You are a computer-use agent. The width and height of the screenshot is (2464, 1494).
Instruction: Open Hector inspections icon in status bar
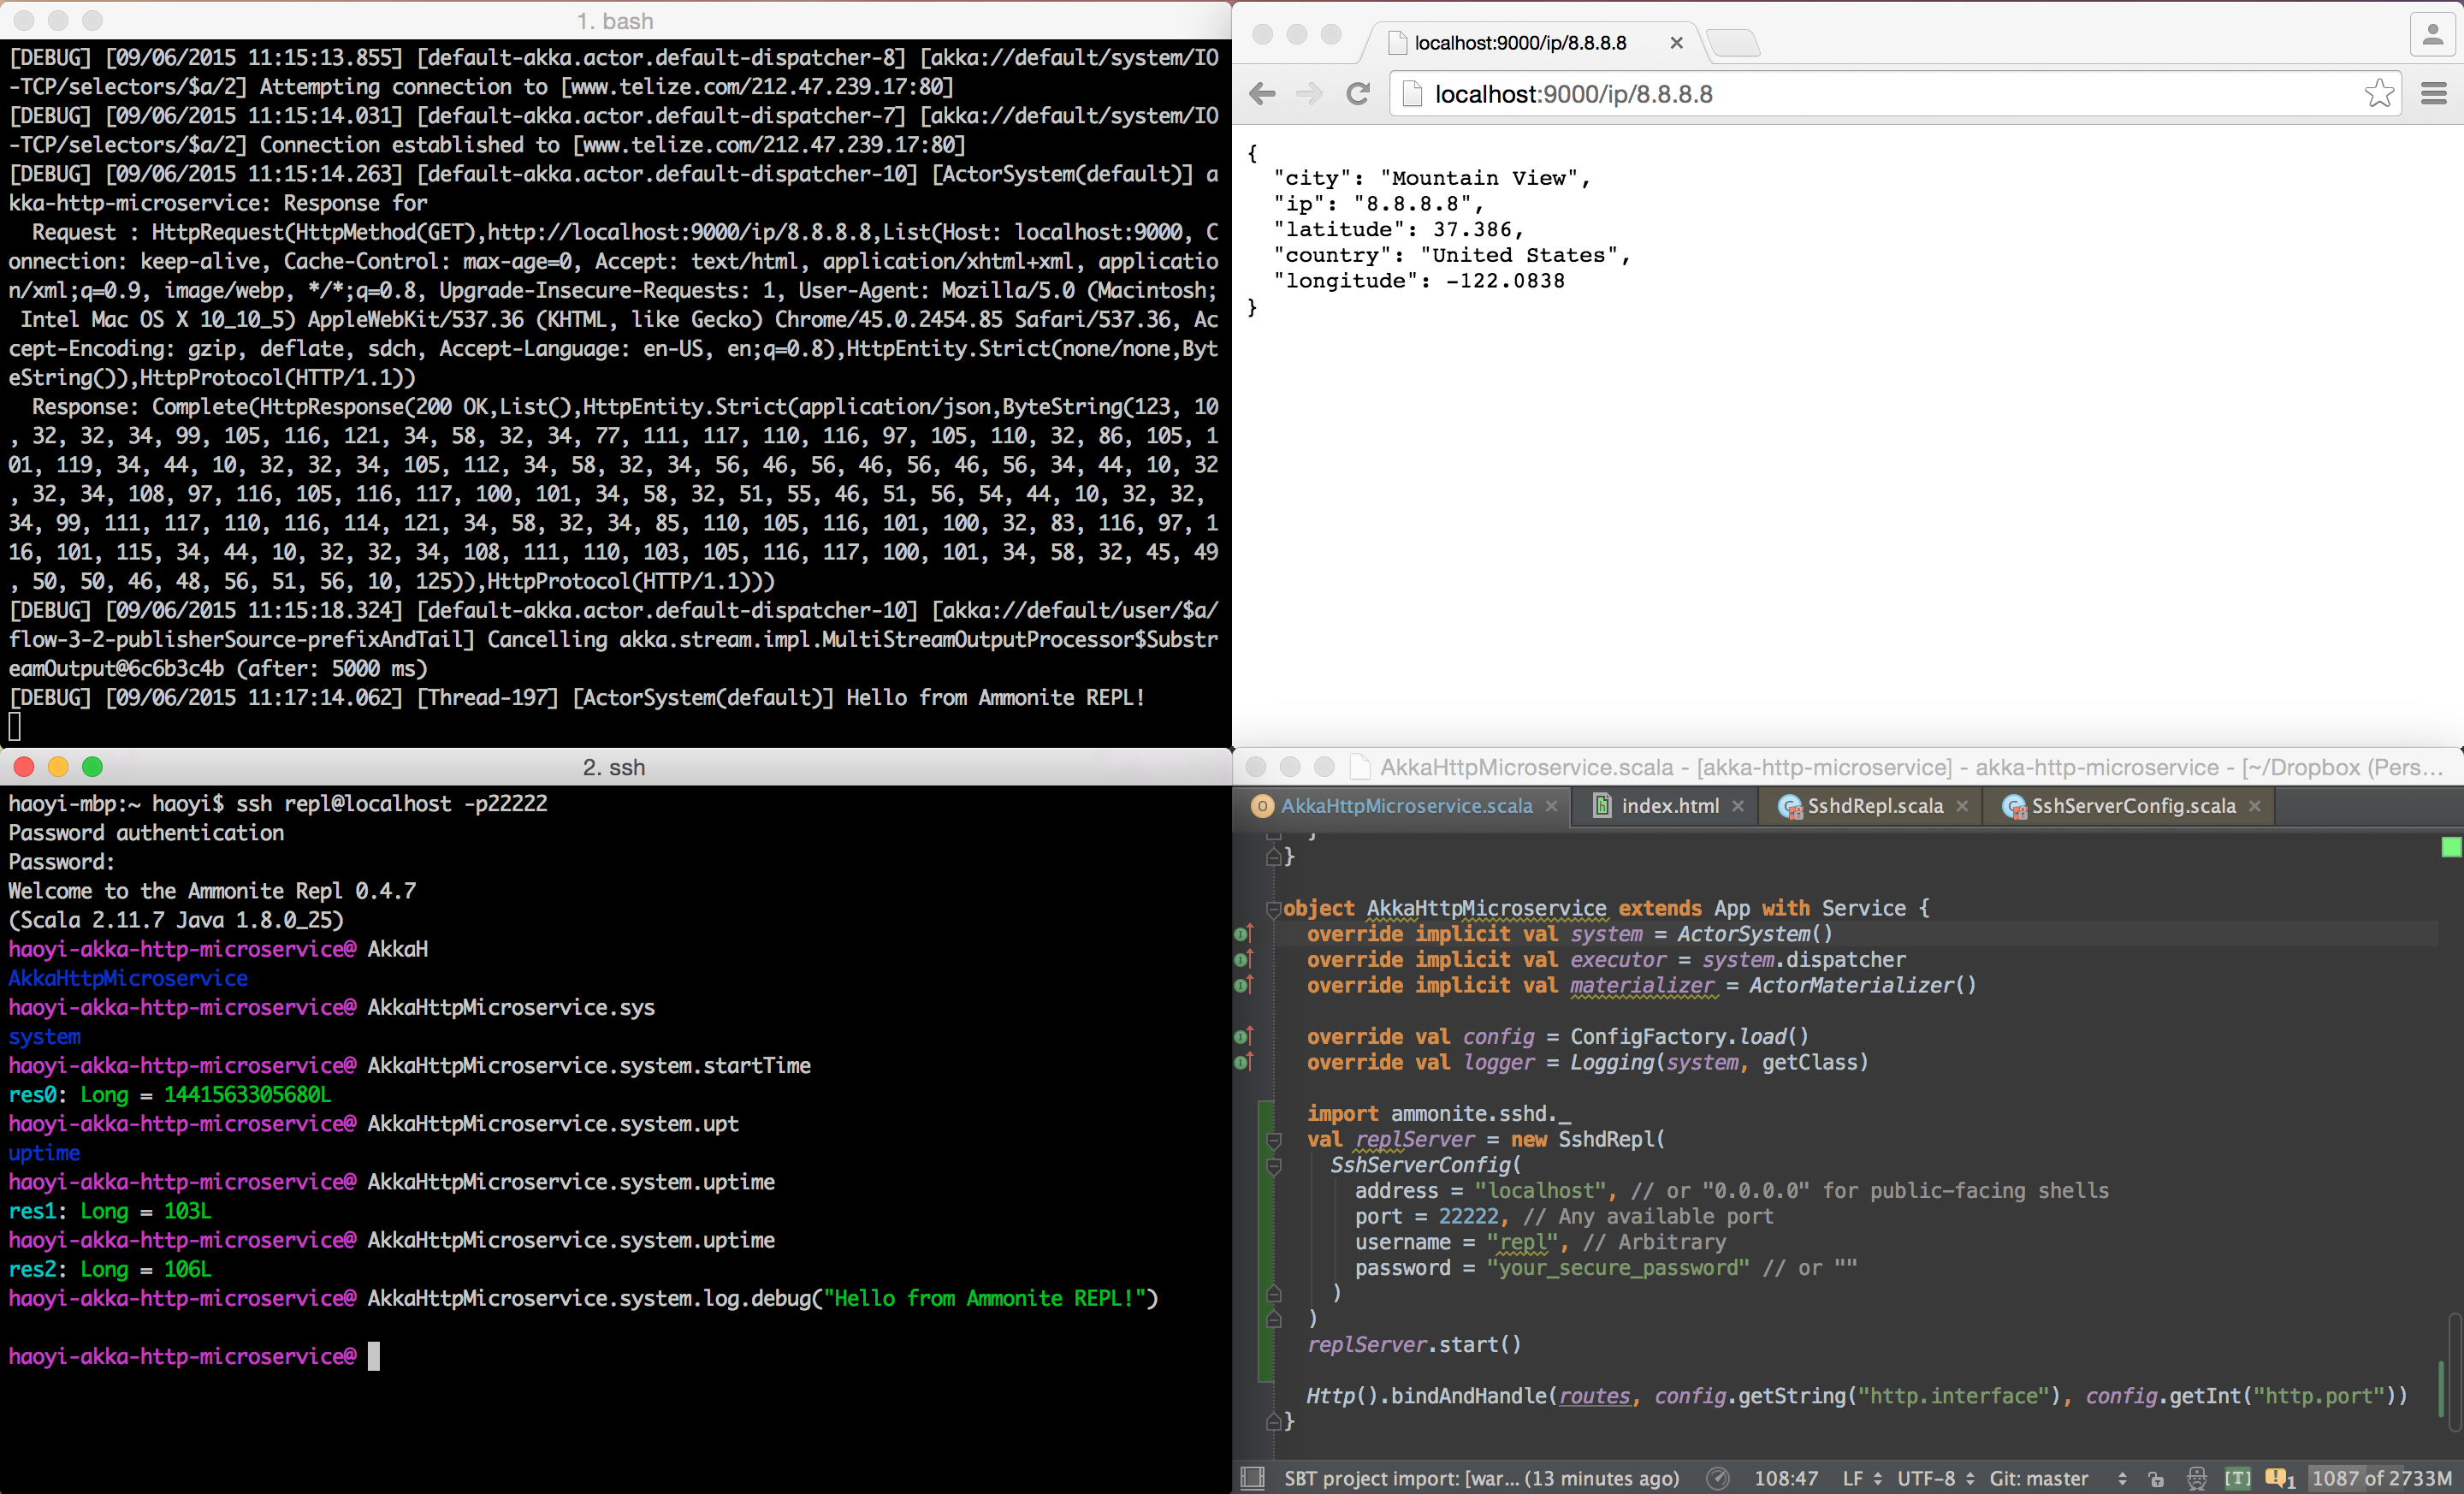[2196, 1478]
